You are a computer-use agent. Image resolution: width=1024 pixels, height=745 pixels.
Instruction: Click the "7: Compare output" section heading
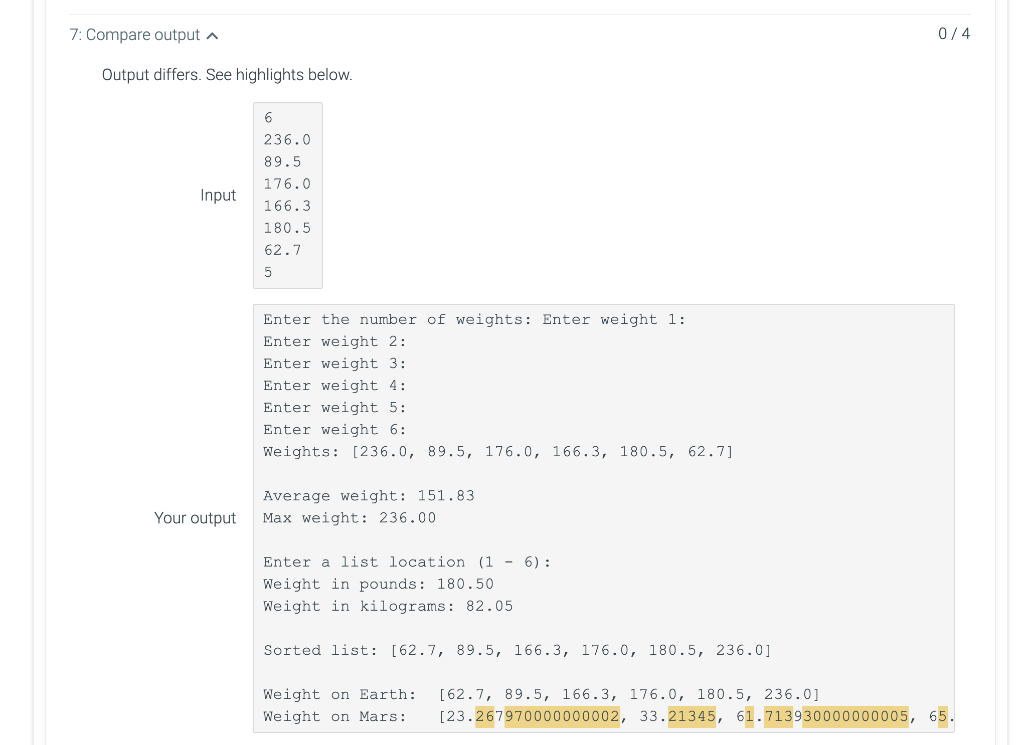pos(134,34)
